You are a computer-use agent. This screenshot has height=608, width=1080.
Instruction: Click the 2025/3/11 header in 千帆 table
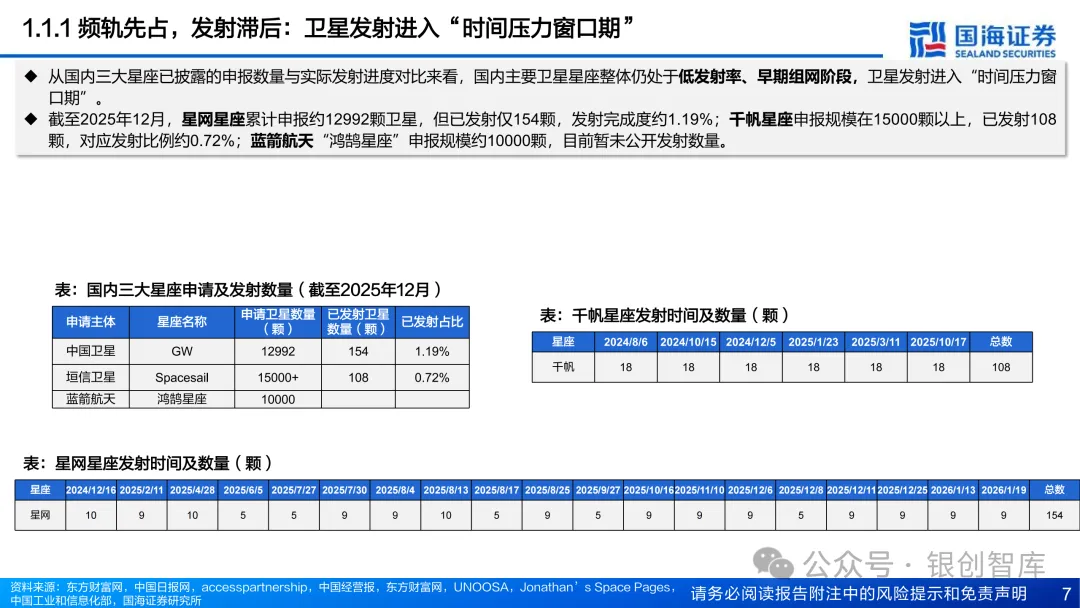pyautogui.click(x=876, y=342)
